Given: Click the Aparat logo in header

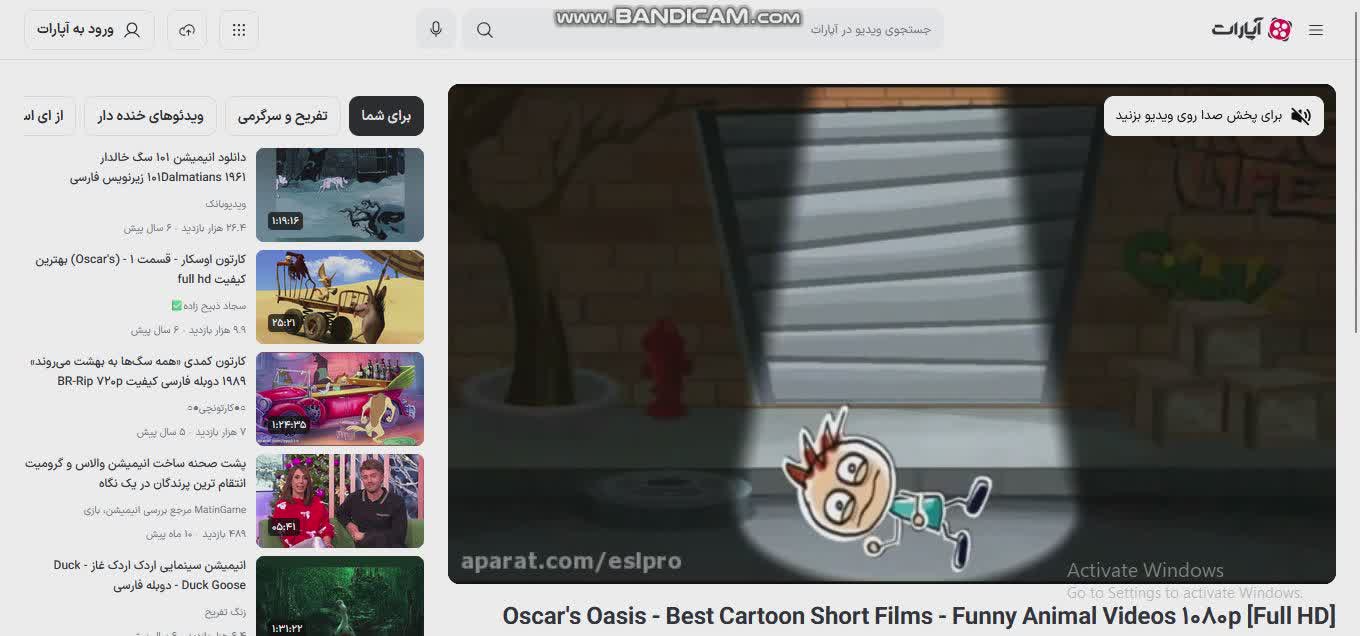Looking at the screenshot, I should coord(1252,30).
